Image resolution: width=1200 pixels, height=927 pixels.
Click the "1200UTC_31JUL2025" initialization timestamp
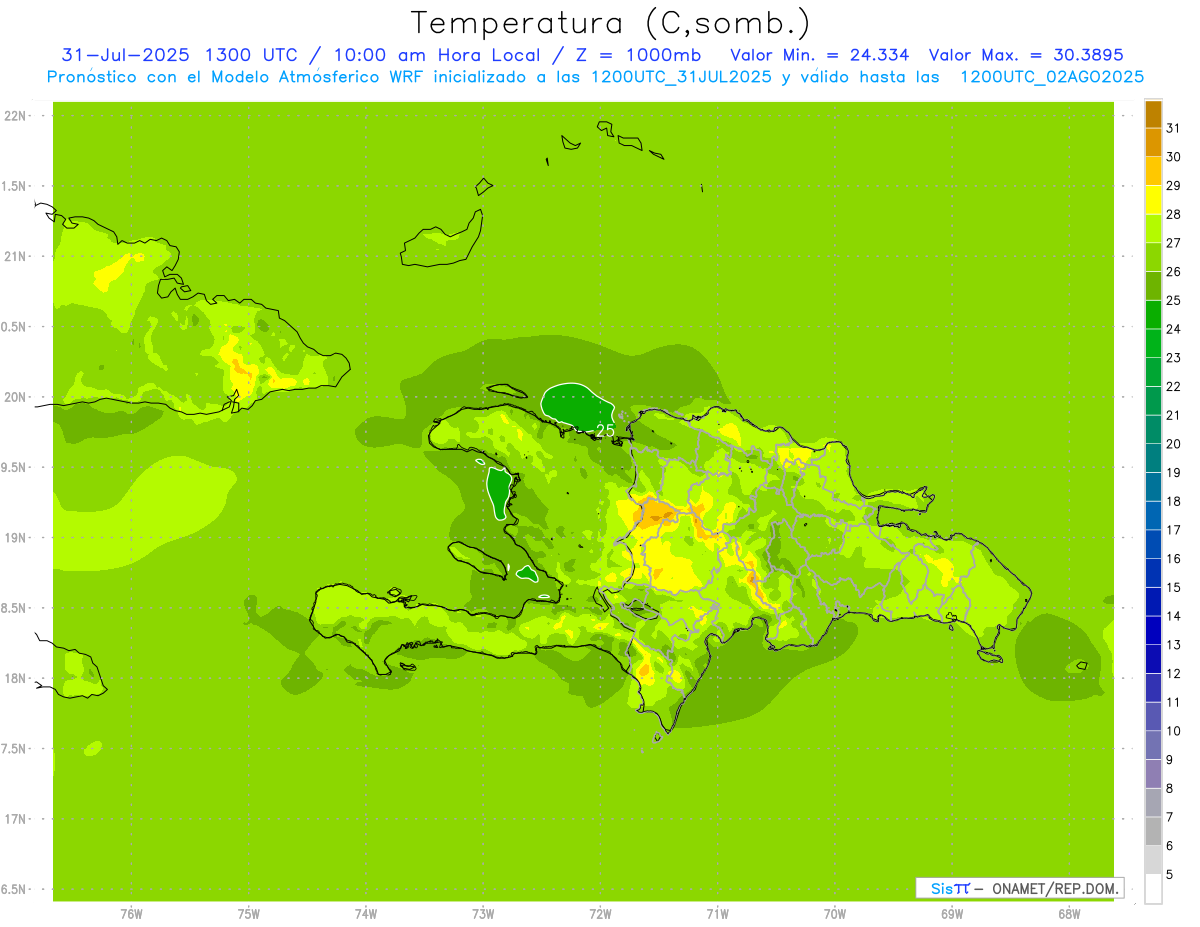681,76
